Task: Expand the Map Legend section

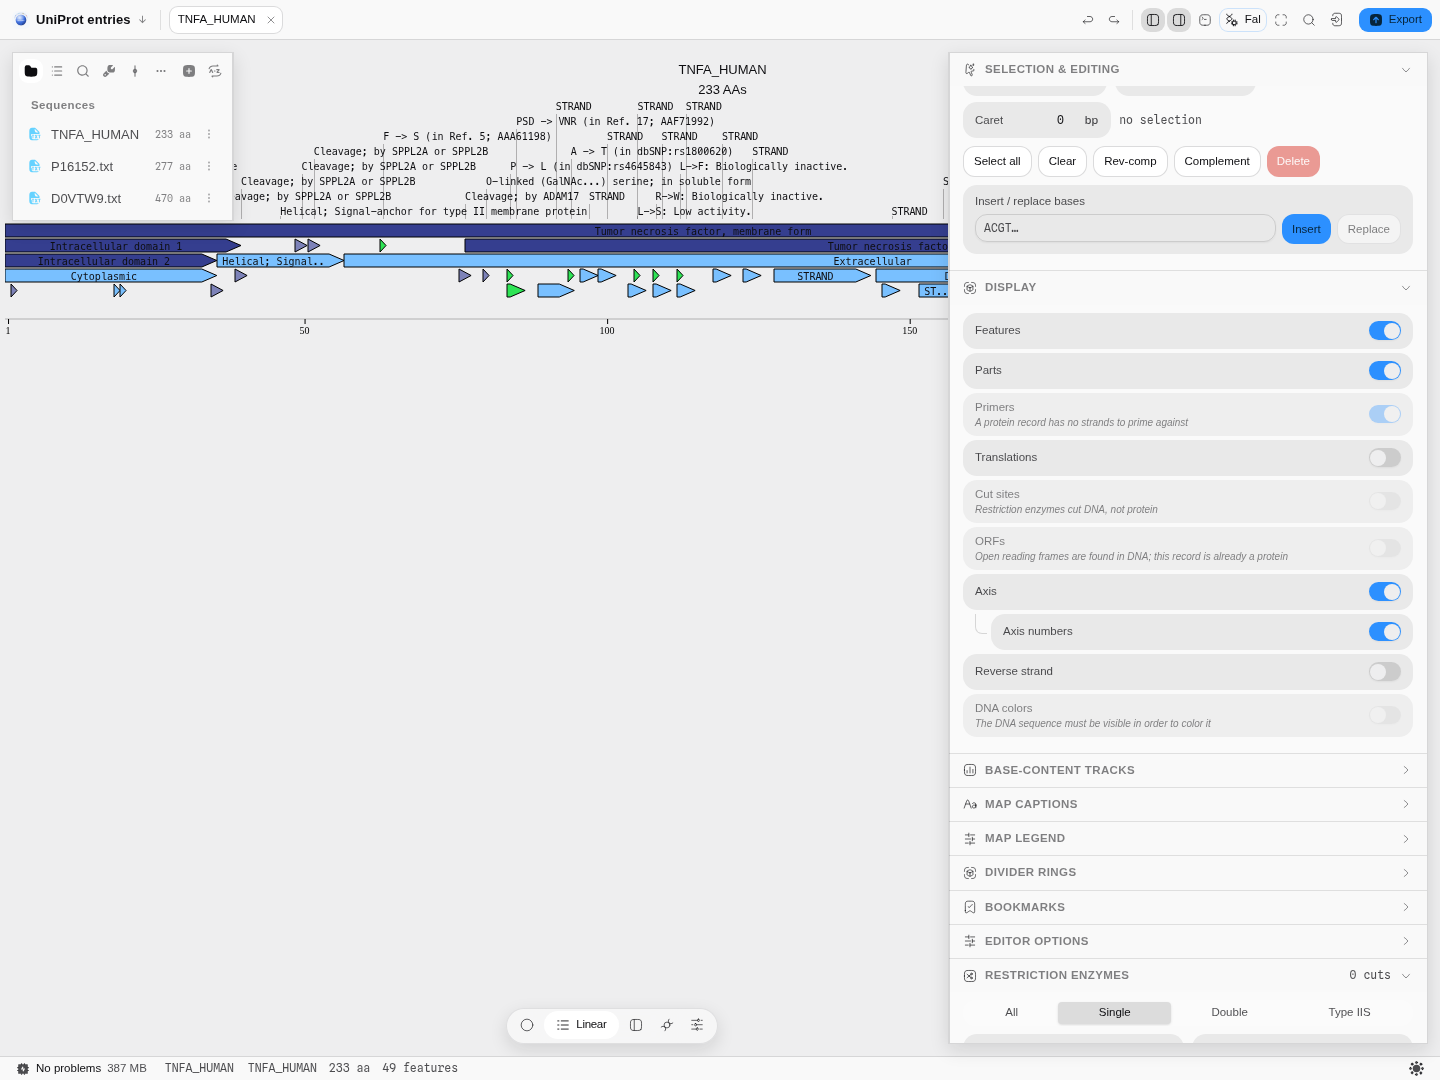Action: point(1187,839)
